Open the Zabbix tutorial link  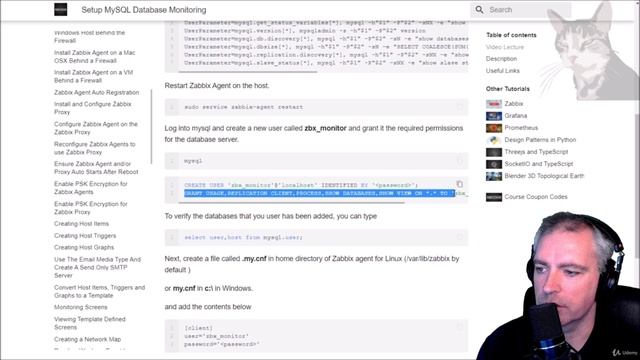[513, 104]
